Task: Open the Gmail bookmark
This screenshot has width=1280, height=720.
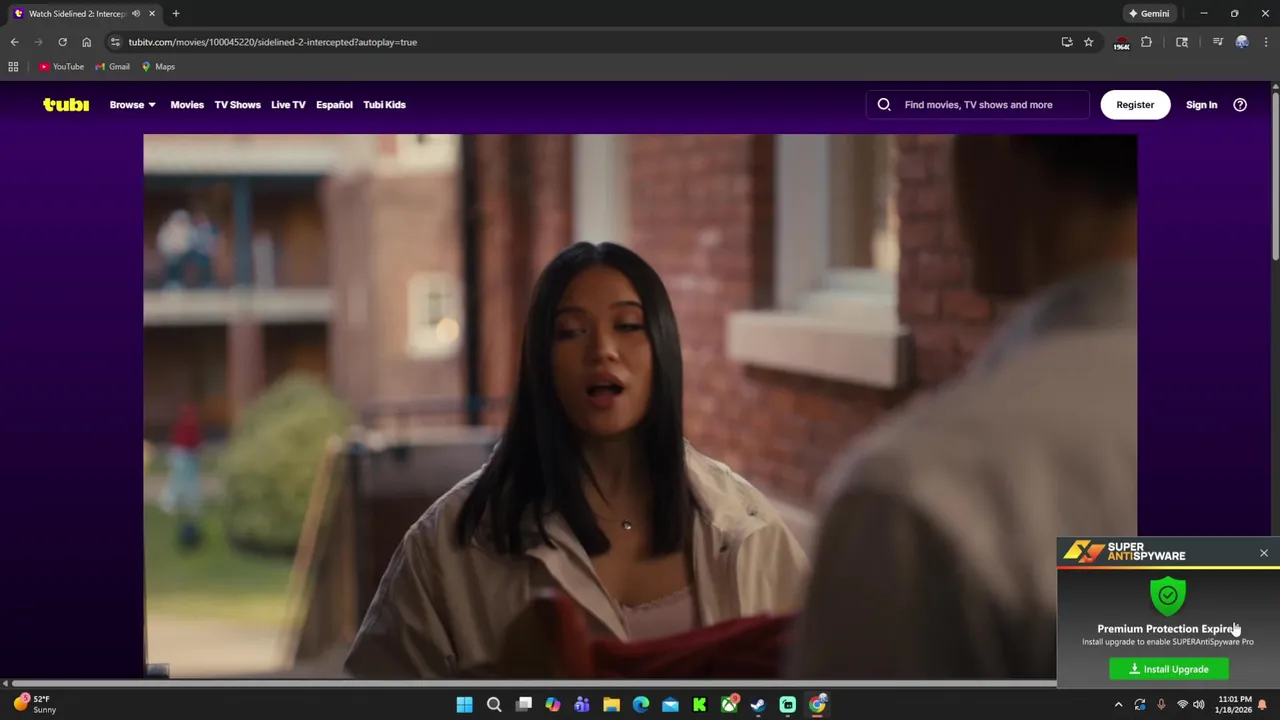Action: click(112, 67)
